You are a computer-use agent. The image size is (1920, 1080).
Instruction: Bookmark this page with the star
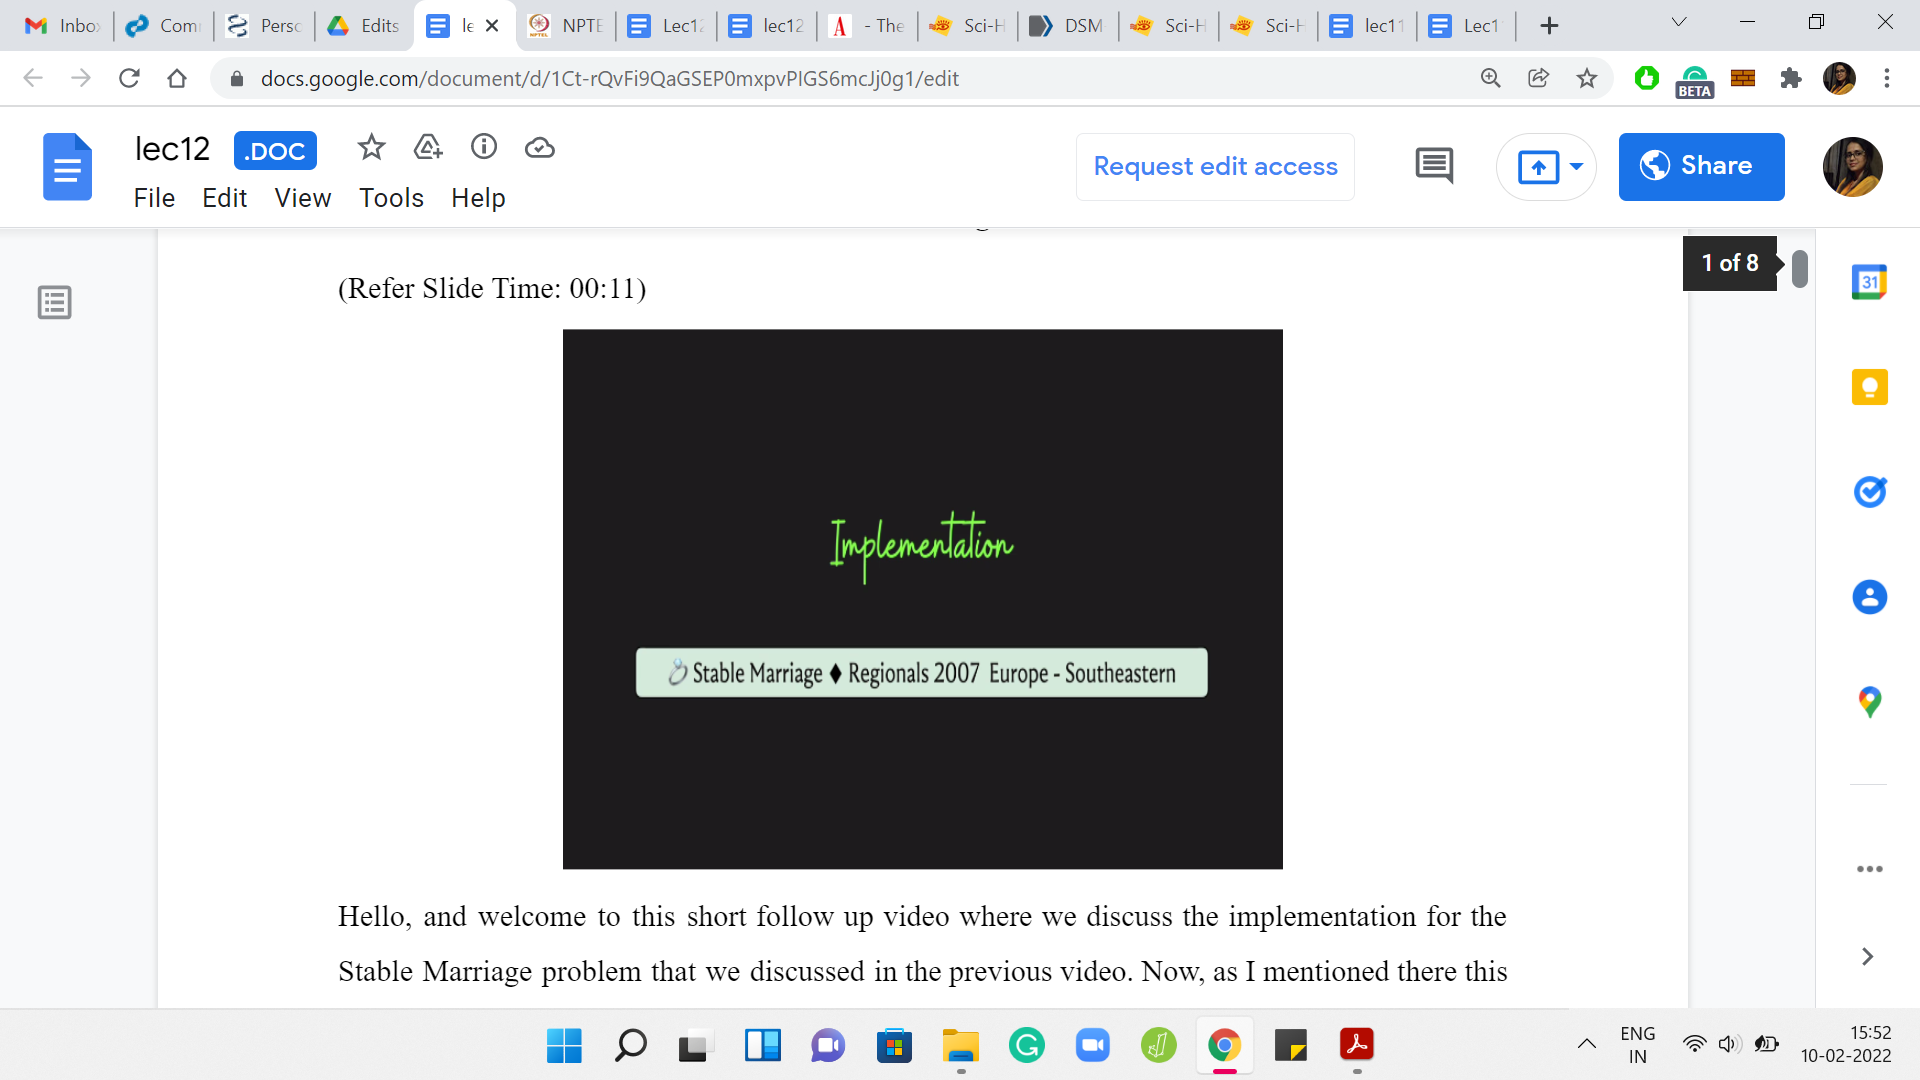click(x=1587, y=78)
